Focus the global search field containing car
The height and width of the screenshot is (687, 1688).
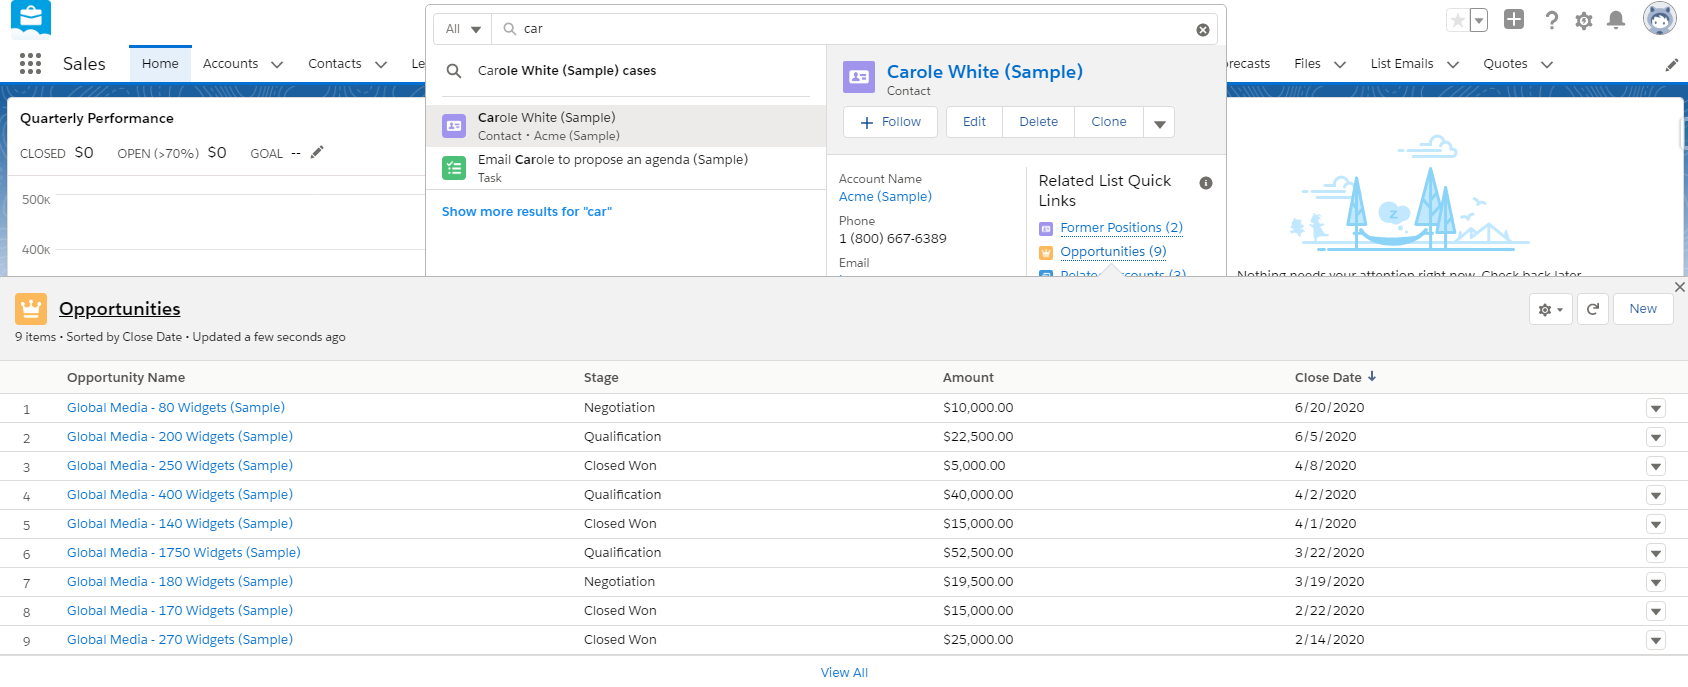point(855,29)
